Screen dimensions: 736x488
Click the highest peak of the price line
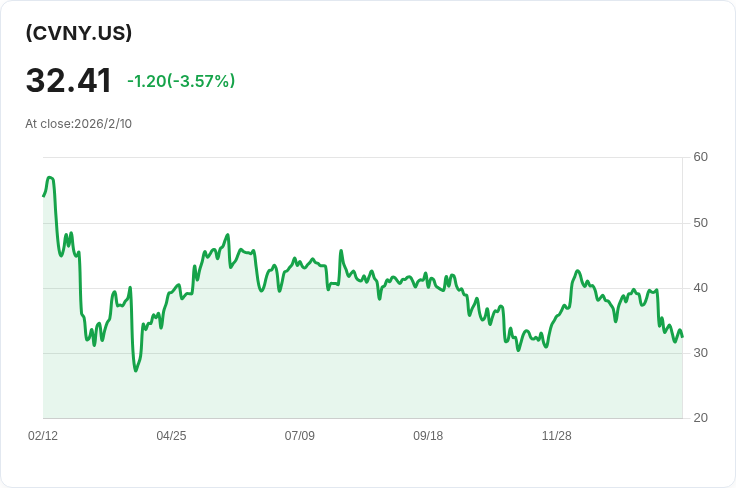49,177
